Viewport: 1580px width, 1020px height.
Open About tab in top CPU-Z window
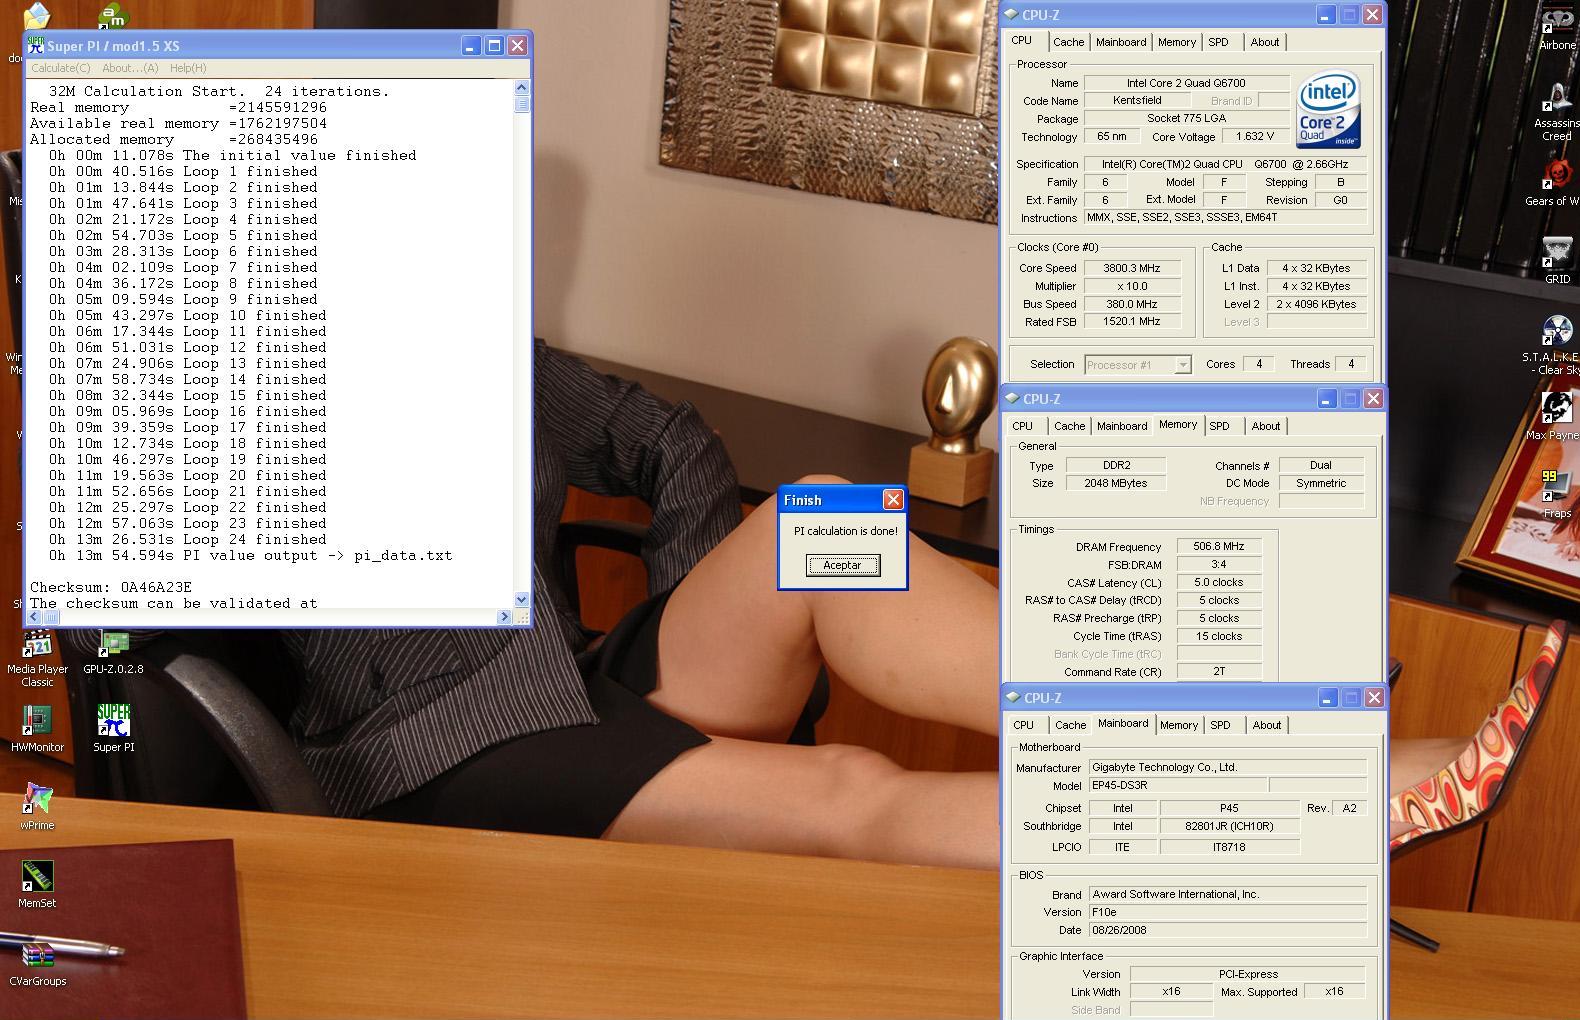click(x=1264, y=42)
